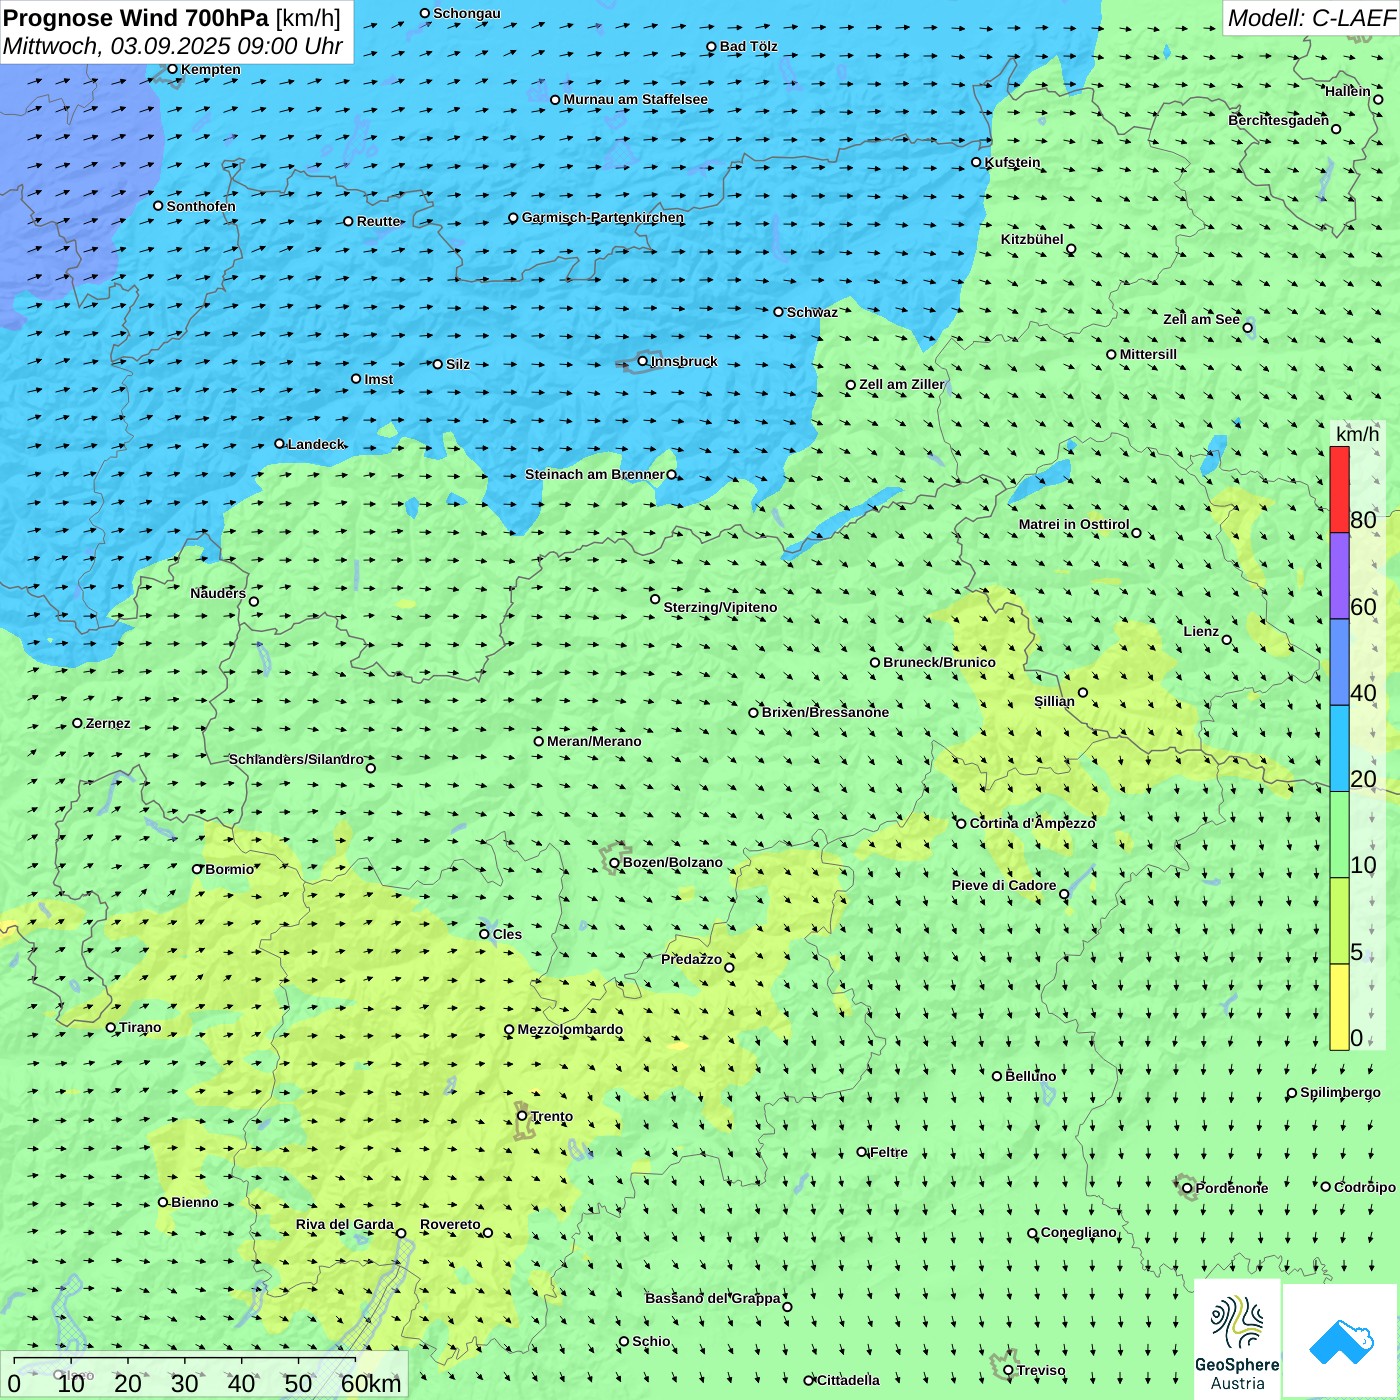The height and width of the screenshot is (1400, 1400).
Task: Click the 'Prognose Wind 700hPa' title
Action: 136,18
